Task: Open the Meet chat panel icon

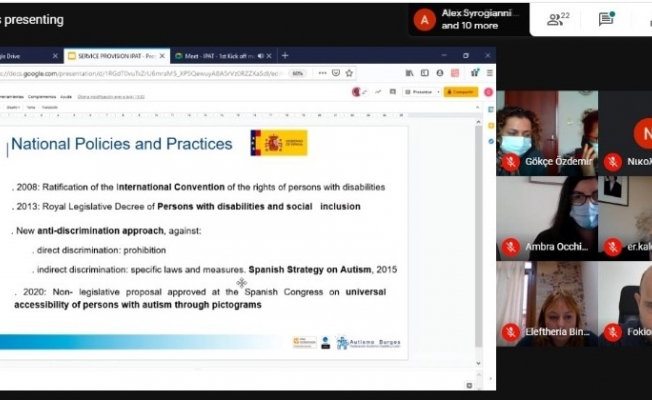Action: pyautogui.click(x=606, y=19)
